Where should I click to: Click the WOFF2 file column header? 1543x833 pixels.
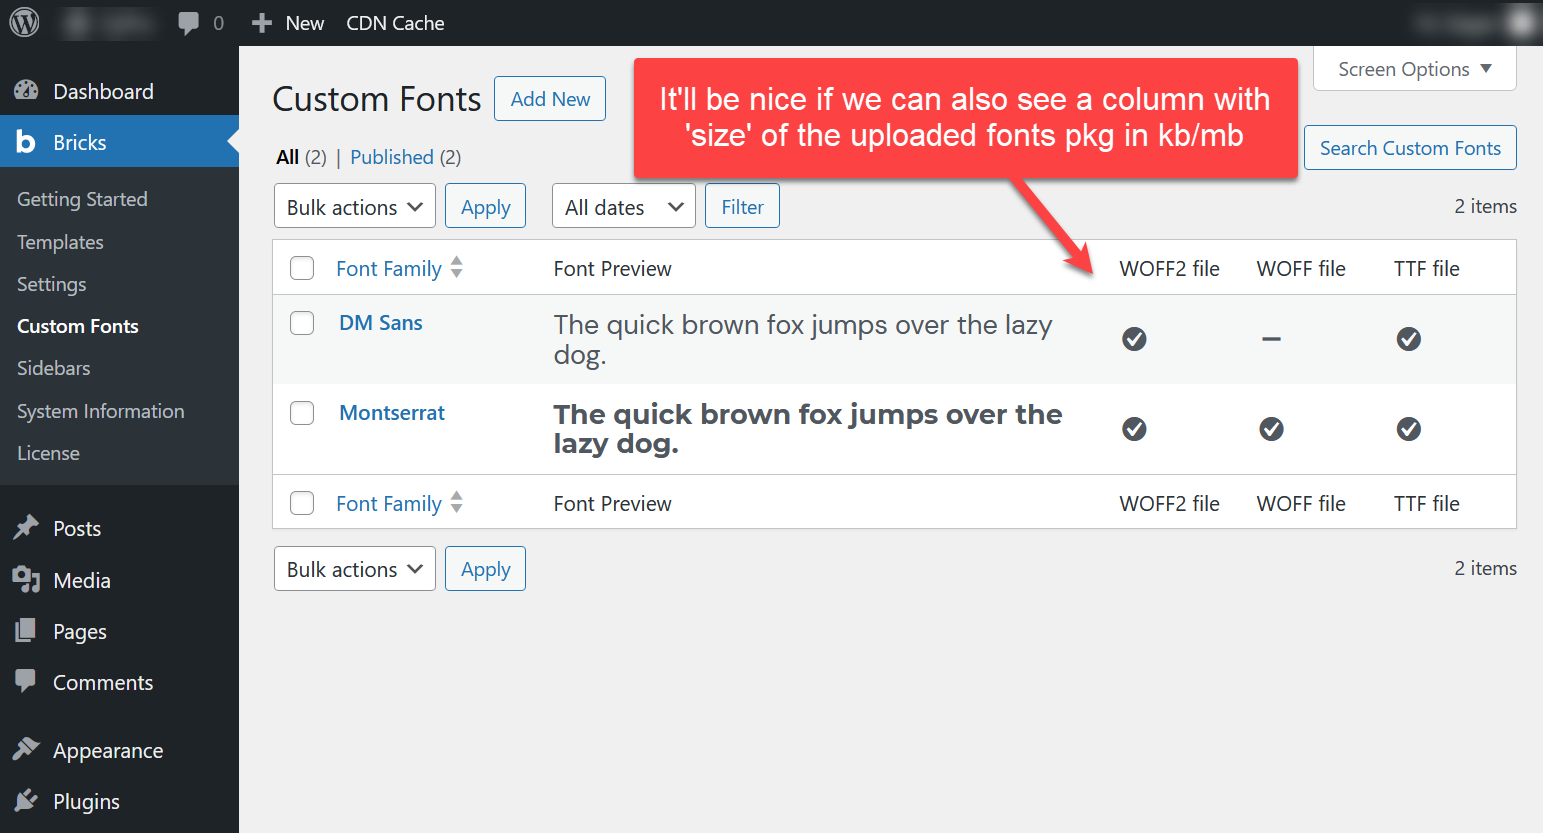coord(1169,268)
